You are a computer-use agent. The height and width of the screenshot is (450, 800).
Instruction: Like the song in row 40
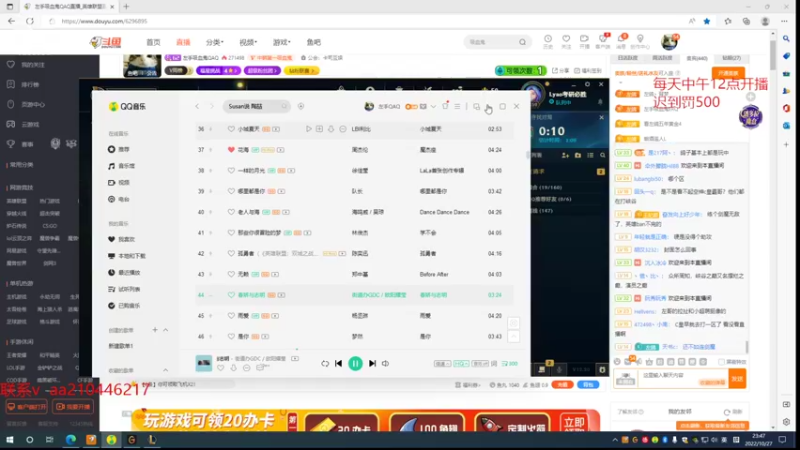pos(231,212)
